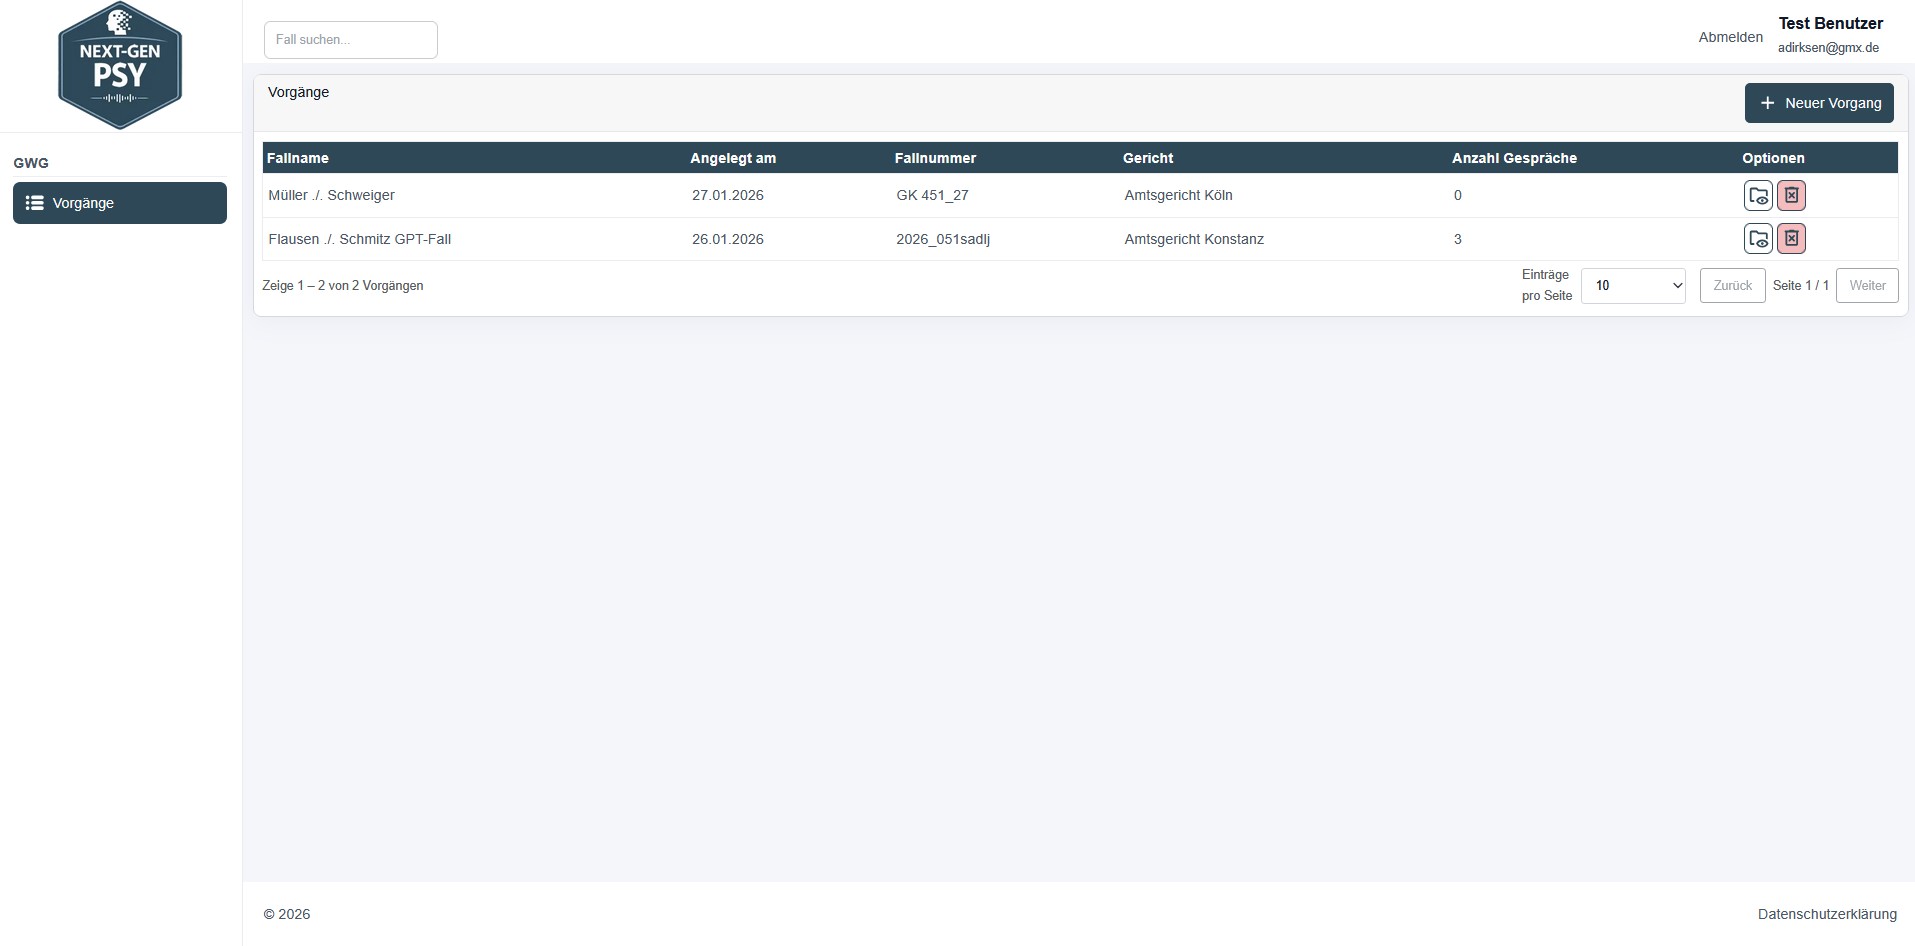Screen dimensions: 1915x946
Task: Open the Flausen ./. Schmitz case folder icon
Action: pyautogui.click(x=1757, y=239)
